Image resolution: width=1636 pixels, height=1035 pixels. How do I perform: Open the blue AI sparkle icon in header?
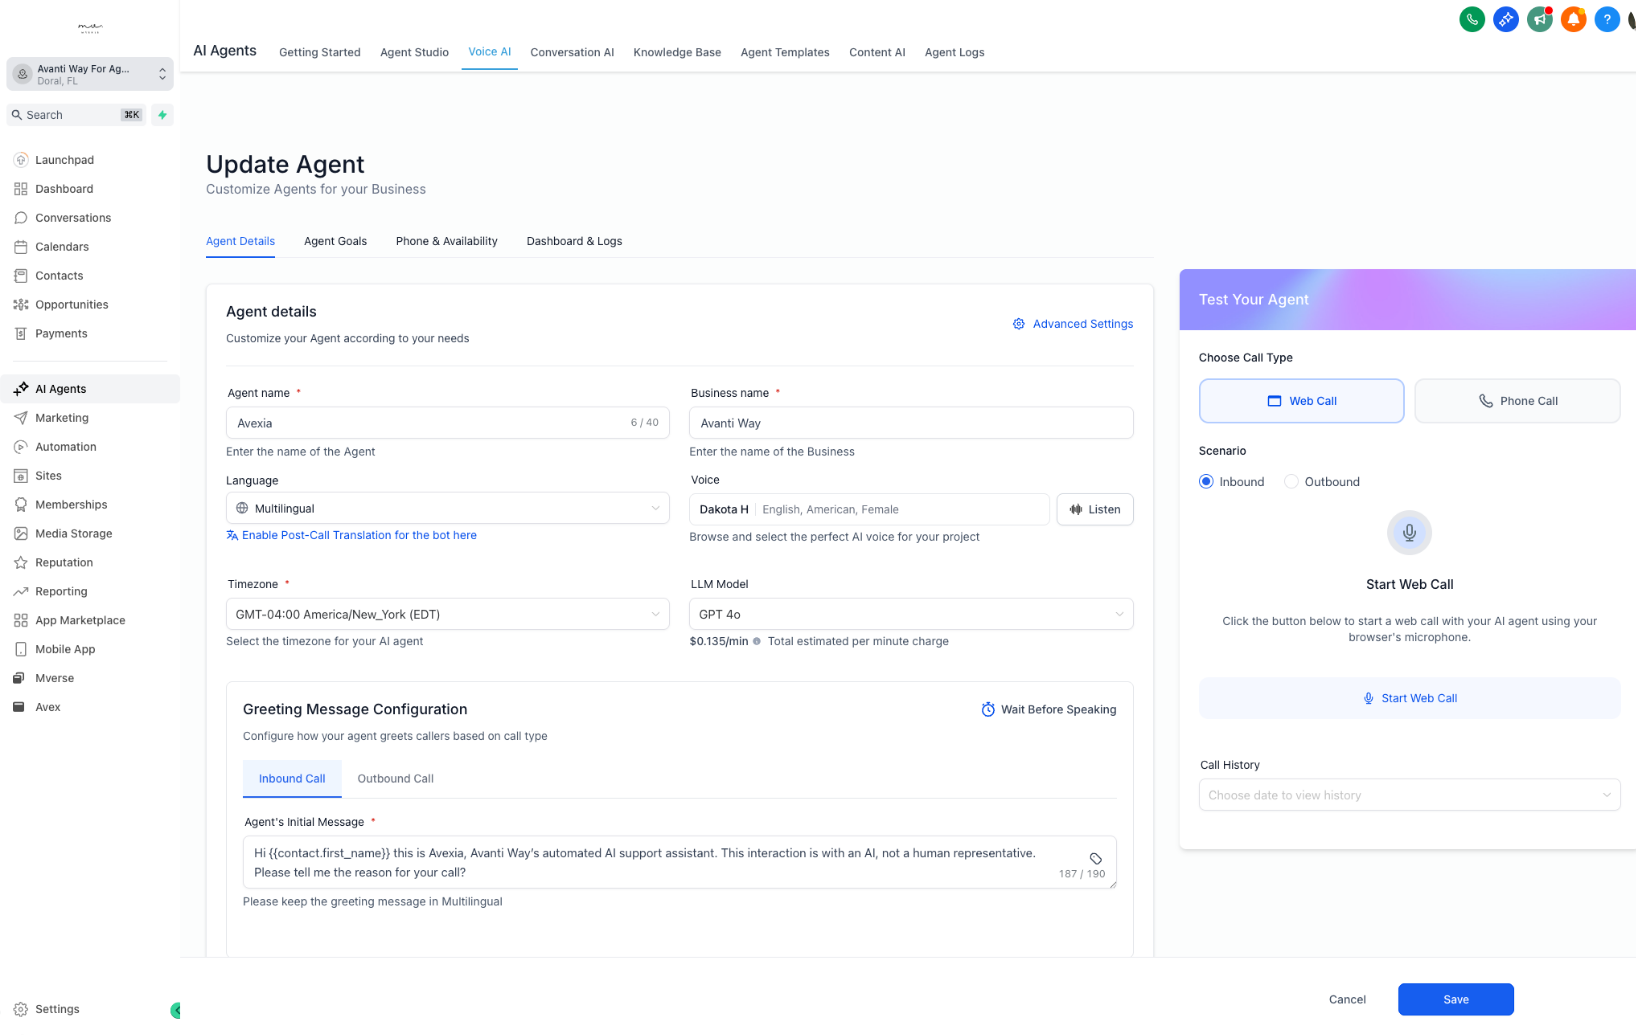pyautogui.click(x=1506, y=19)
